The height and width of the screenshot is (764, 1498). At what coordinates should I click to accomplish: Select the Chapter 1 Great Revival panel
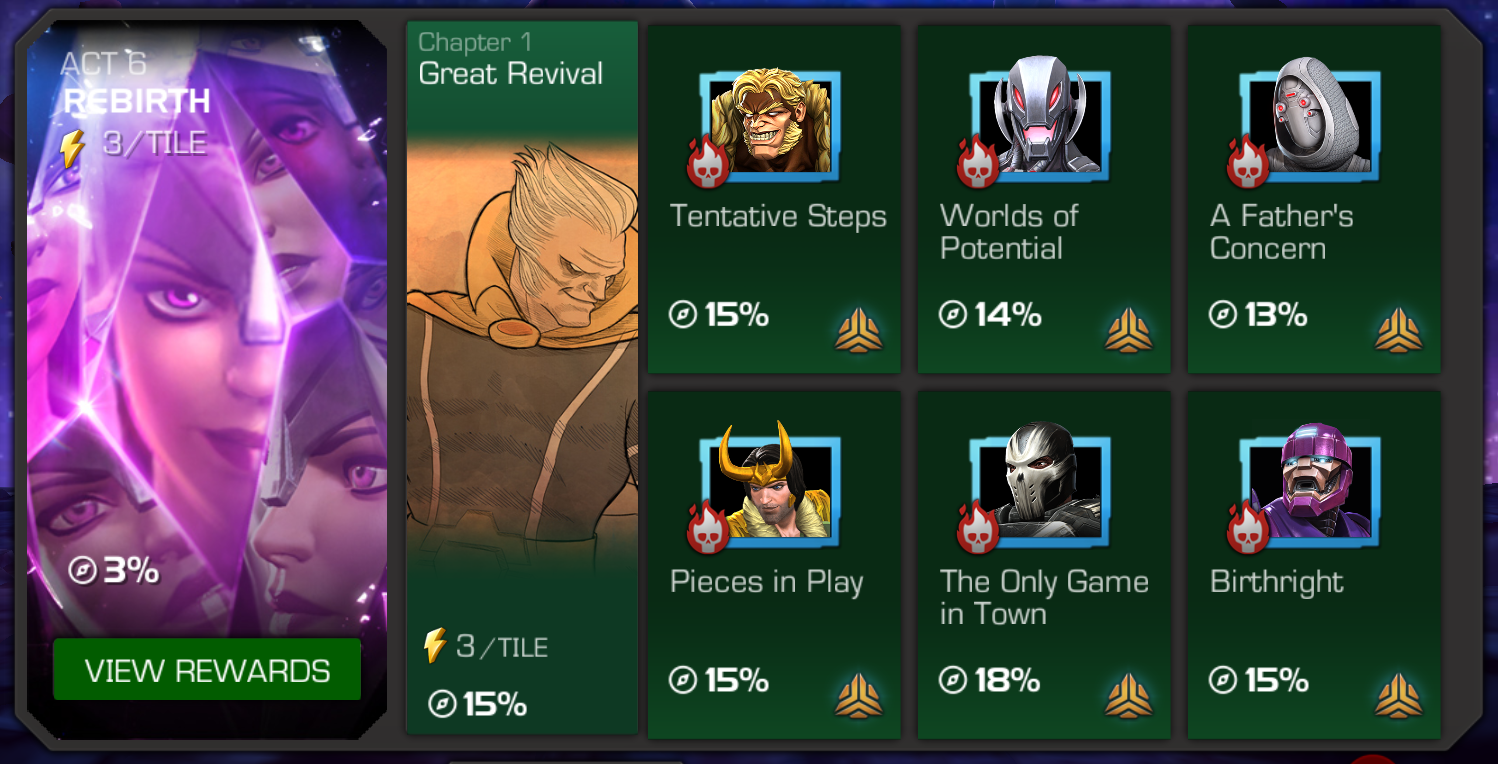coord(522,378)
